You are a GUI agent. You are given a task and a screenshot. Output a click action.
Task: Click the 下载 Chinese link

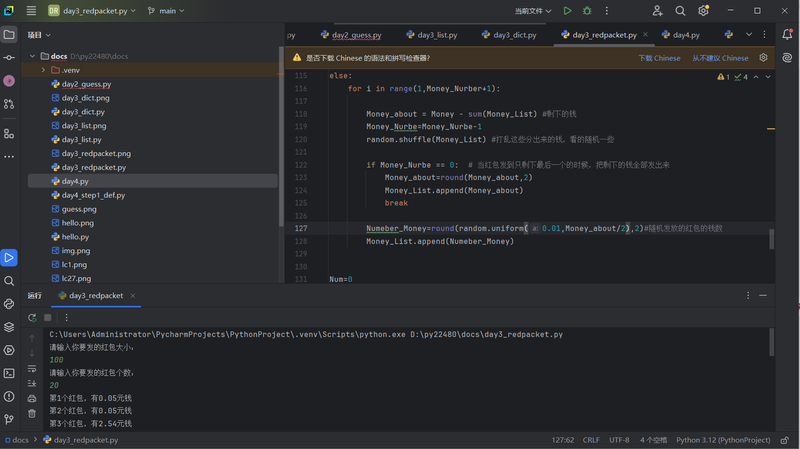tap(659, 58)
